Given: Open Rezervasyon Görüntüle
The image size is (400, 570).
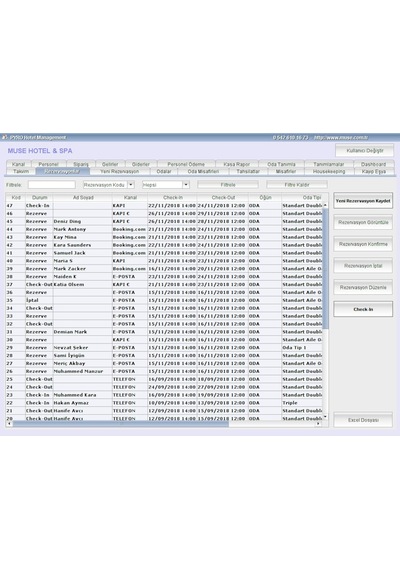Looking at the screenshot, I should pyautogui.click(x=363, y=222).
